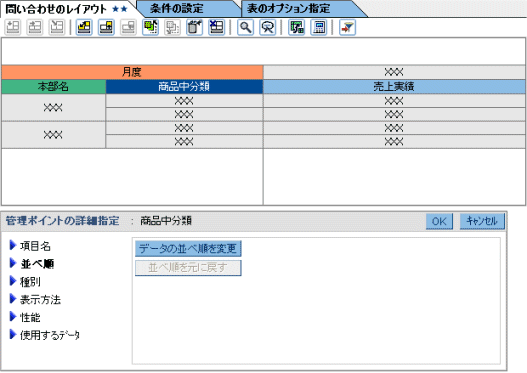Viewport: 527px width, 373px height.
Task: Click the toolbar icon with yellow block on right
Action: click(106, 27)
